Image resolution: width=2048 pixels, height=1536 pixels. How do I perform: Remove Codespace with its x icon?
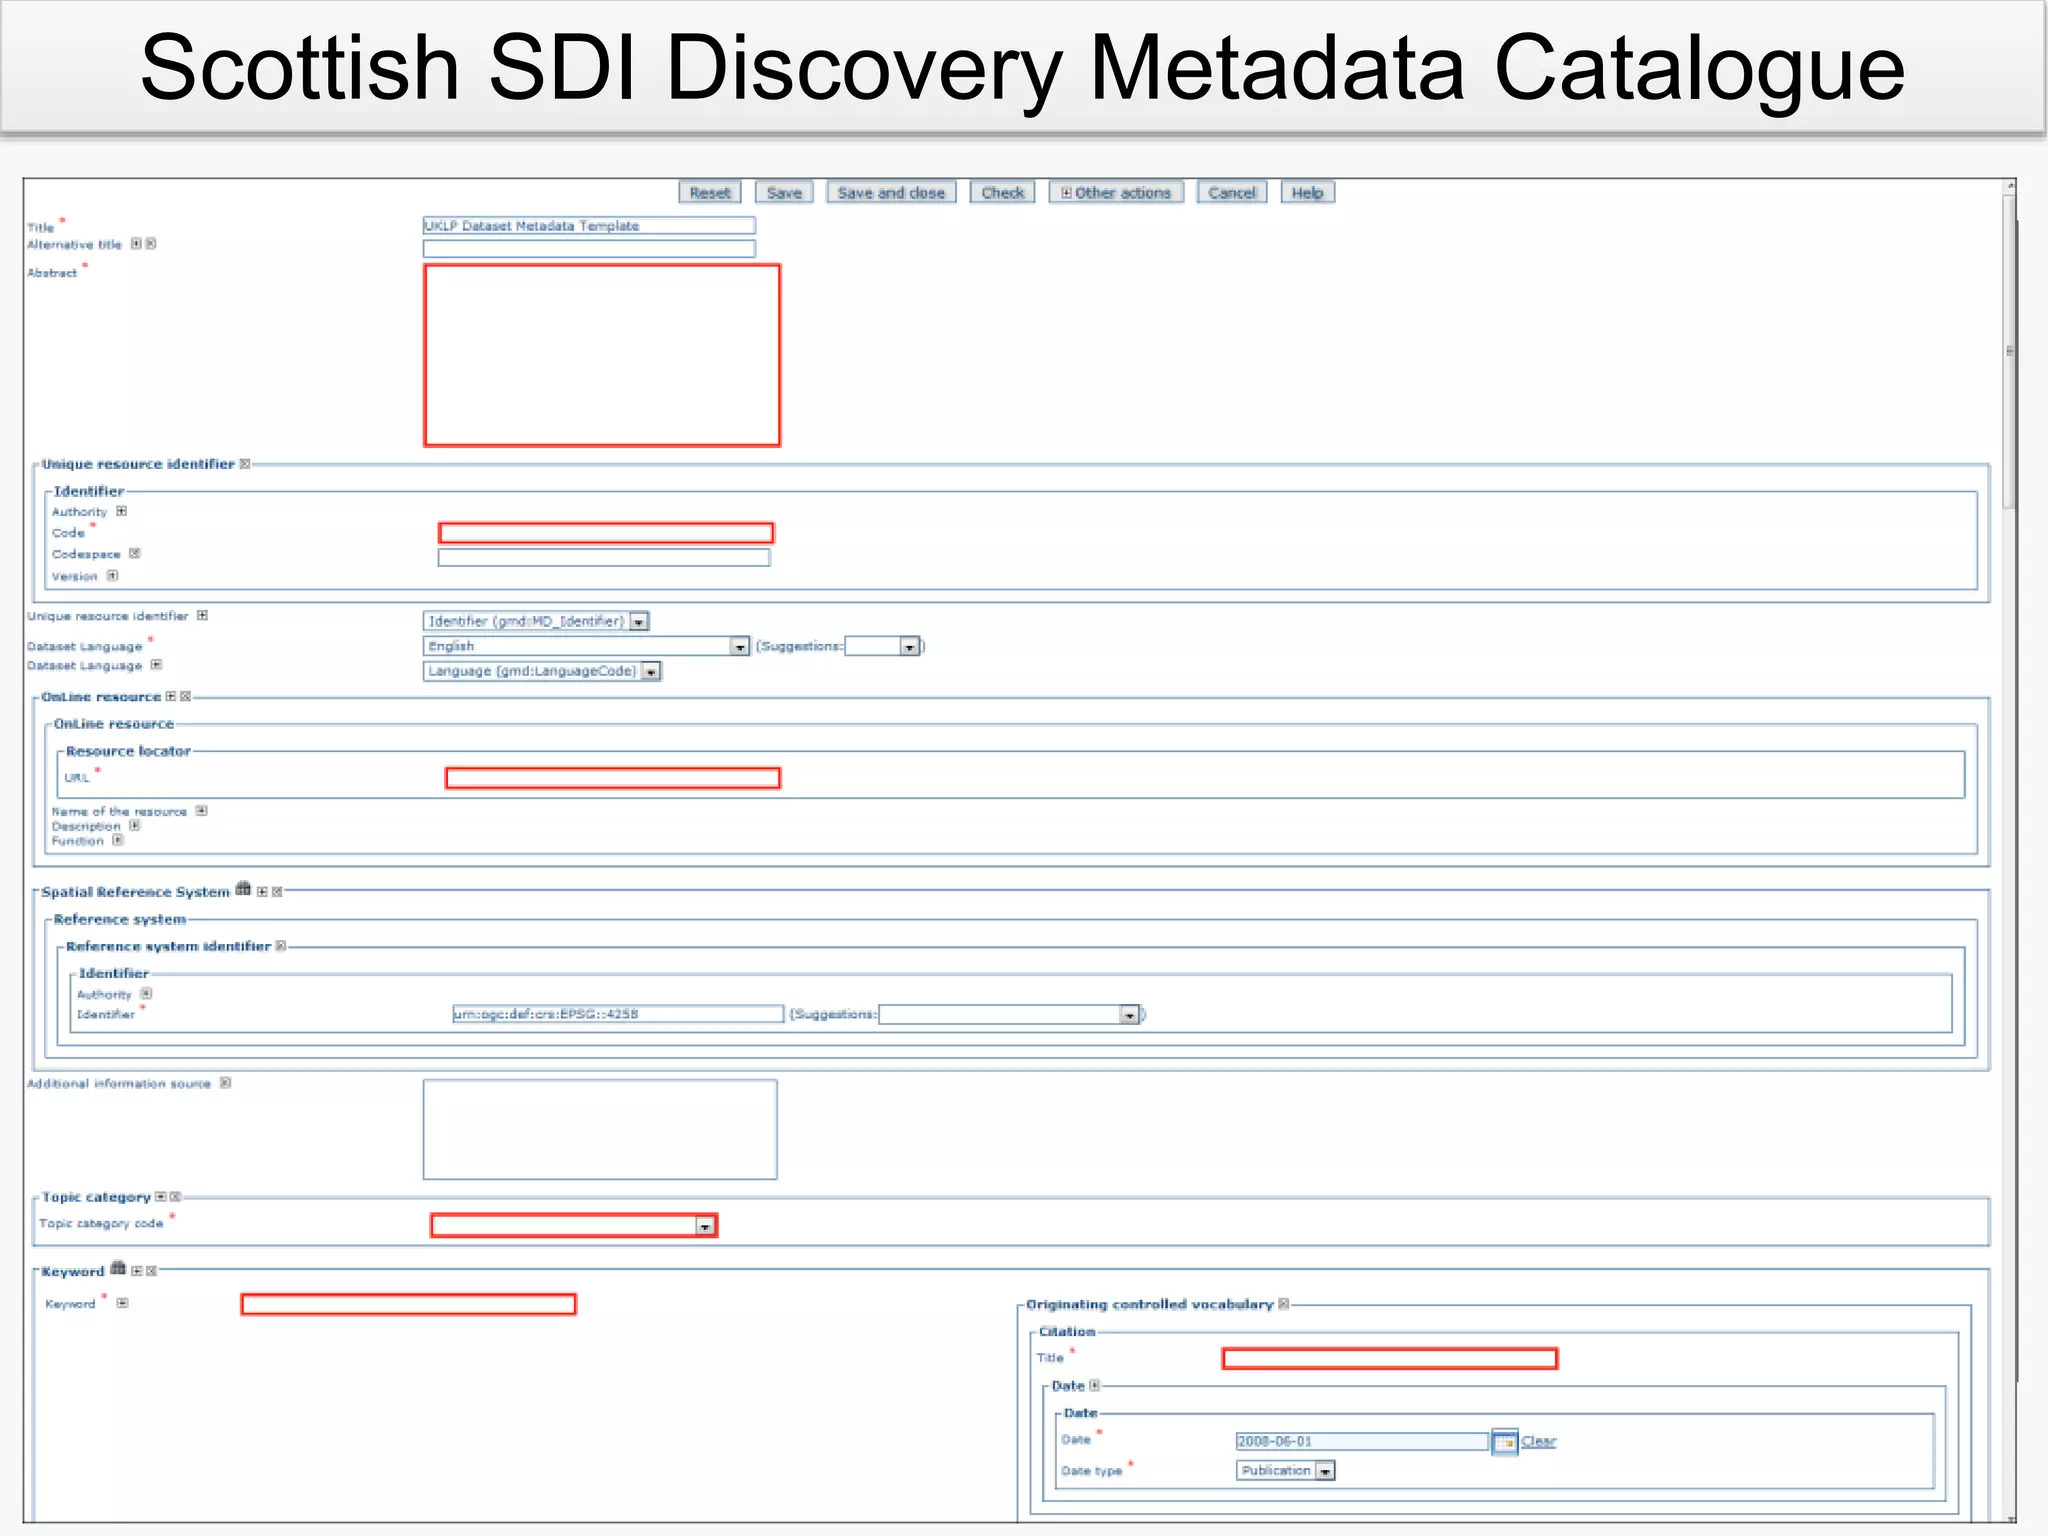coord(135,553)
